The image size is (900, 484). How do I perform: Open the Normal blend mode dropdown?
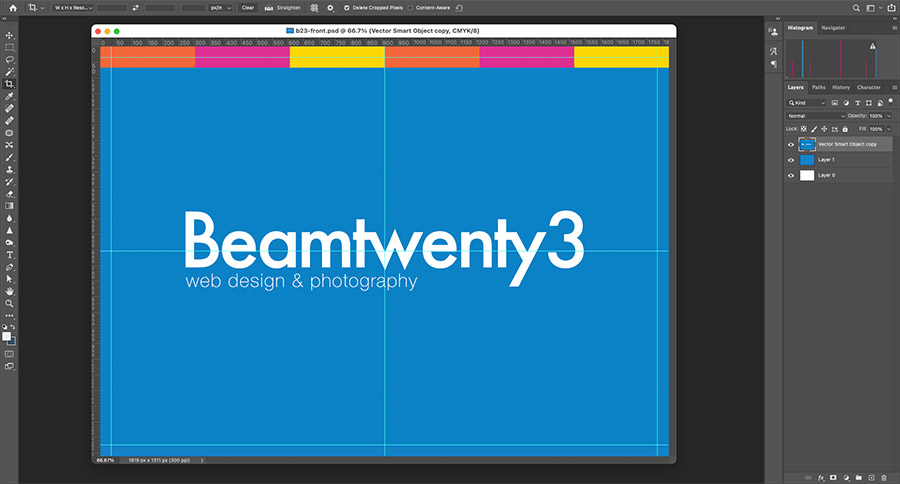point(816,116)
